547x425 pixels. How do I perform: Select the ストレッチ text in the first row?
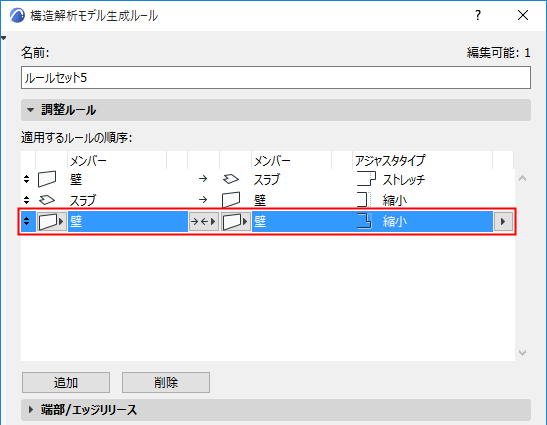point(404,180)
